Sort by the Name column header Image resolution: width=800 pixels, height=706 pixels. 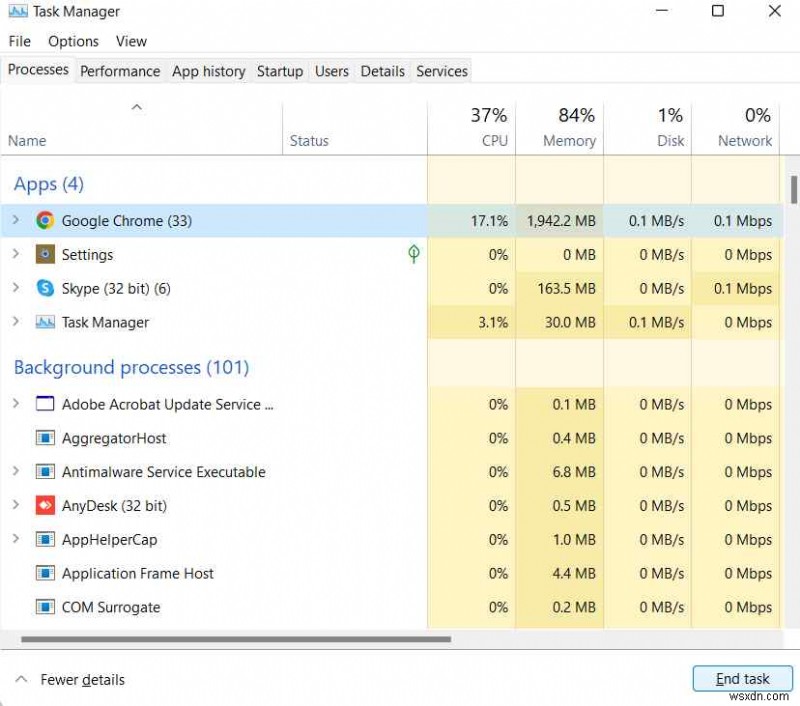[x=141, y=129]
